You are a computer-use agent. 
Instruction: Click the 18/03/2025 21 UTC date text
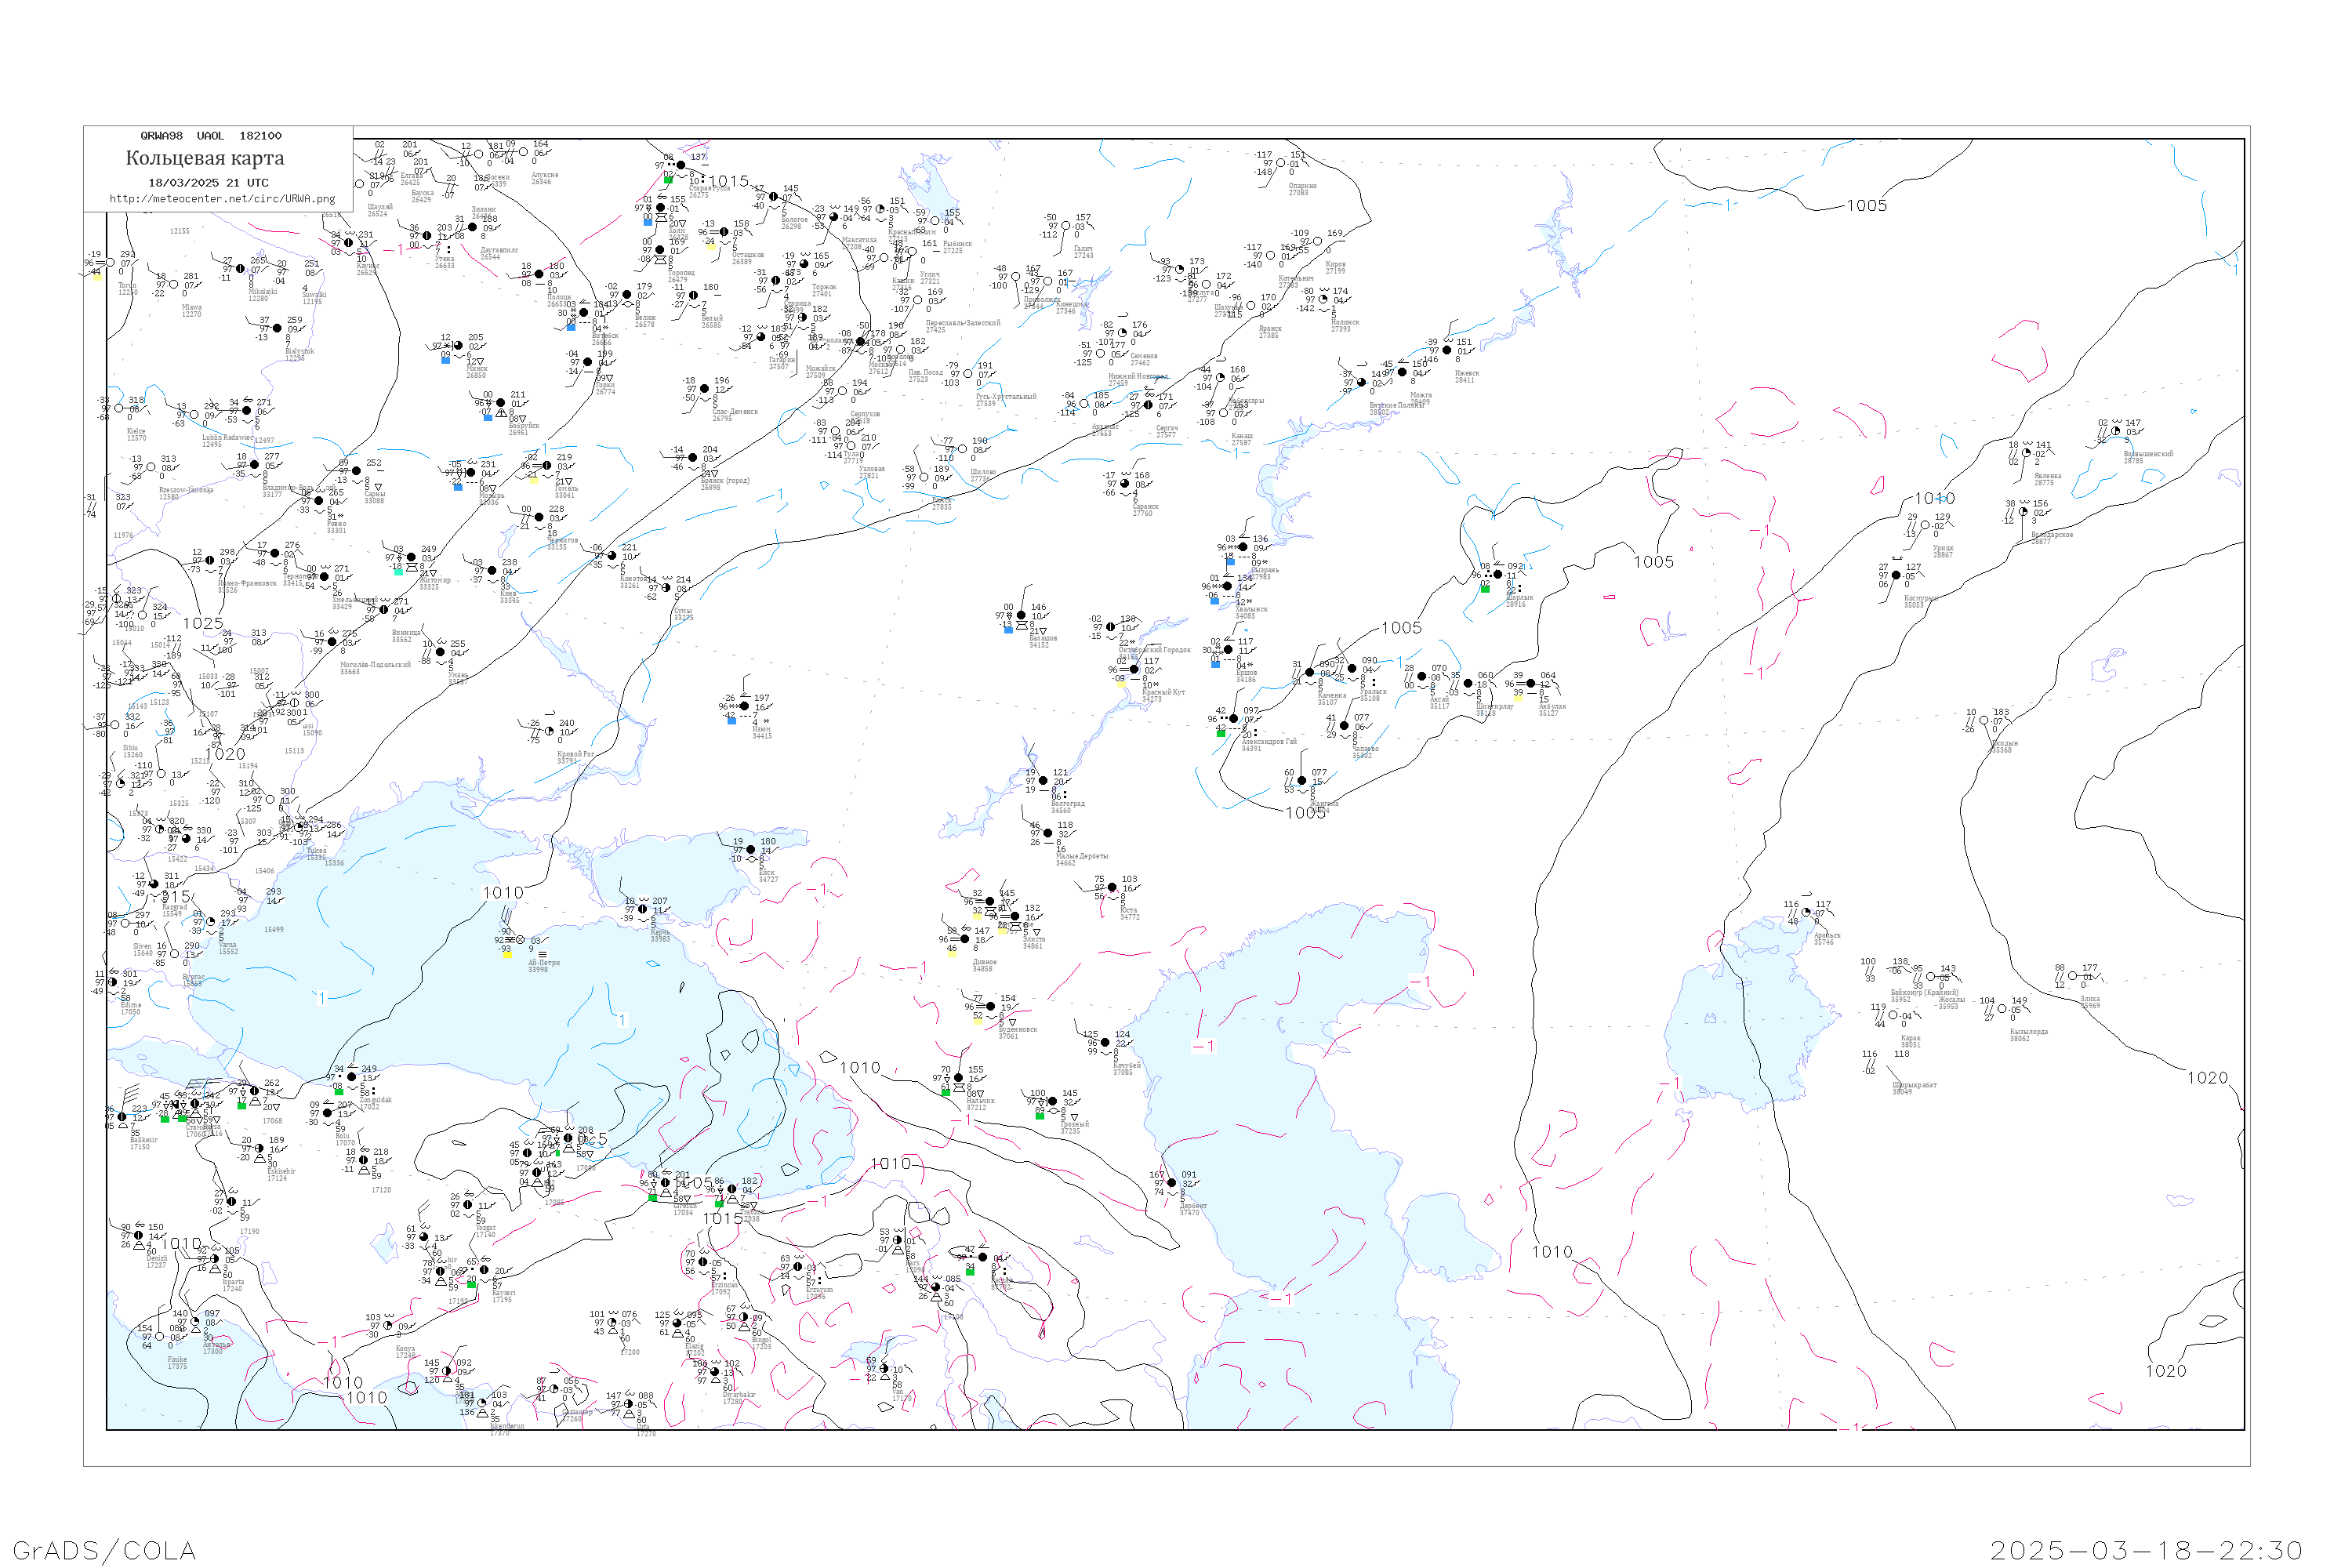click(x=208, y=183)
